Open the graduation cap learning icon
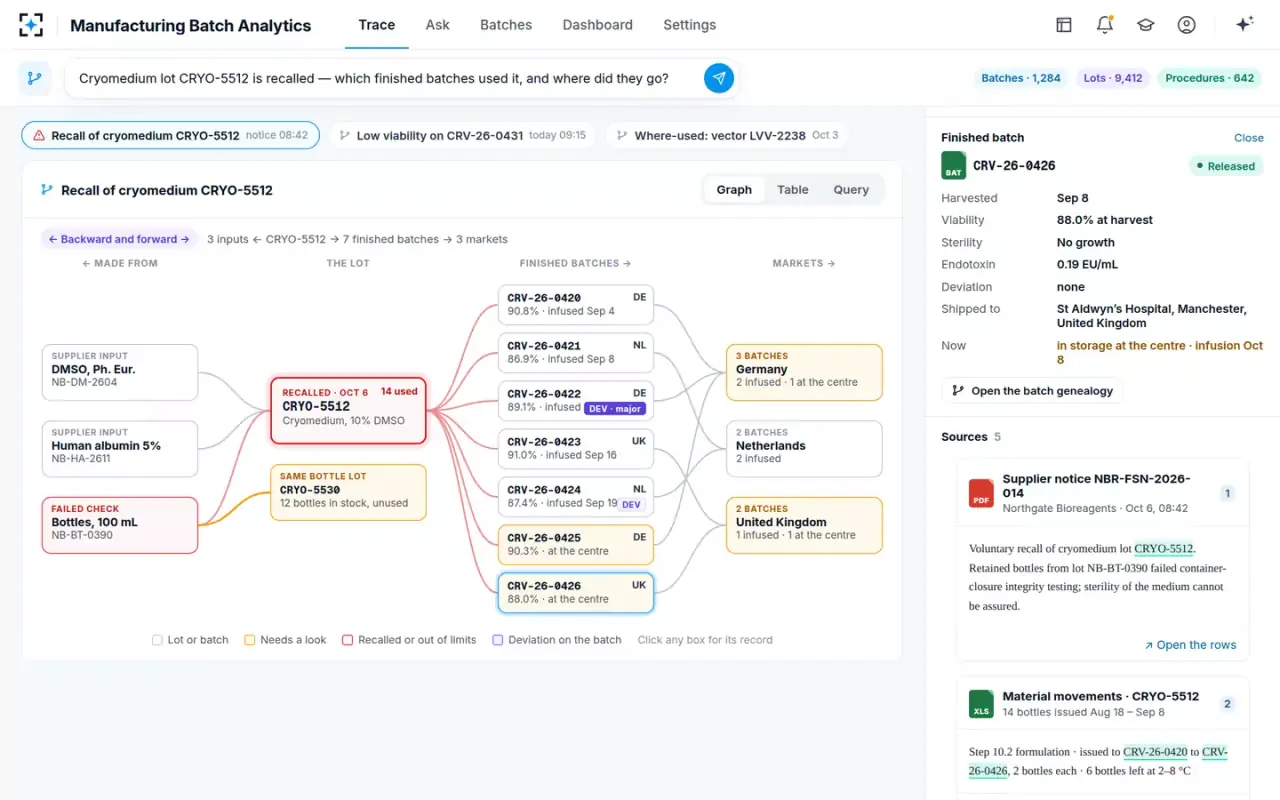The height and width of the screenshot is (800, 1280). tap(1146, 25)
